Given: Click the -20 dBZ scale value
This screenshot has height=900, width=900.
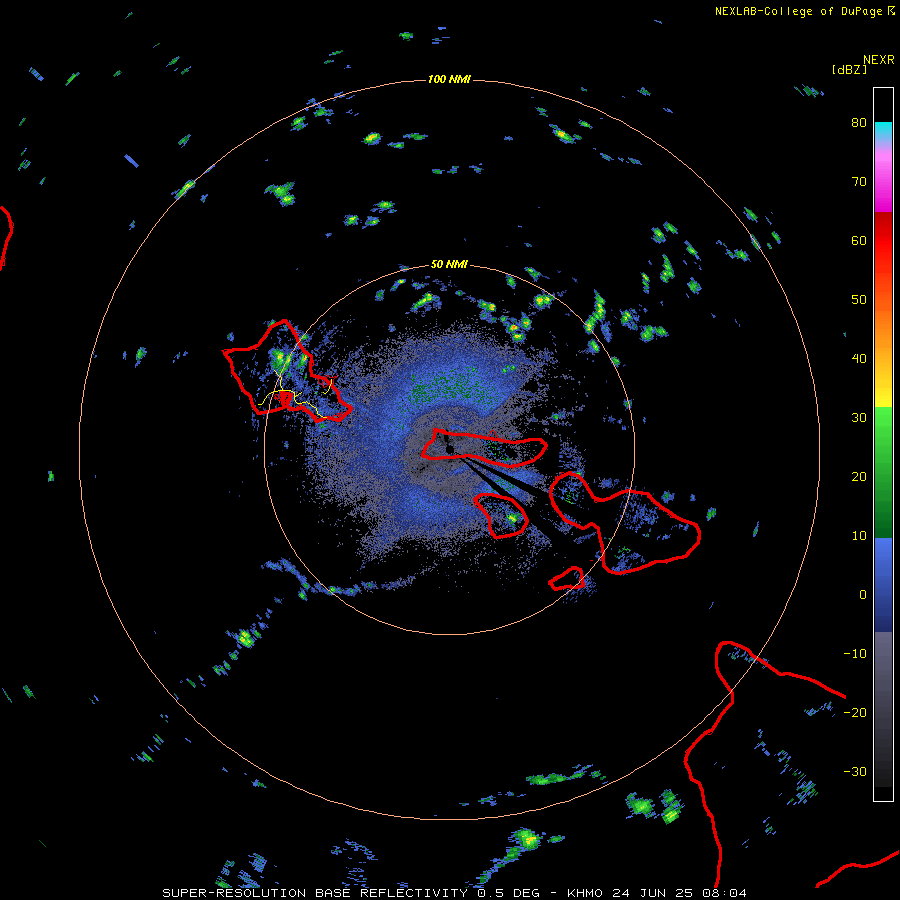Looking at the screenshot, I should coord(855,712).
